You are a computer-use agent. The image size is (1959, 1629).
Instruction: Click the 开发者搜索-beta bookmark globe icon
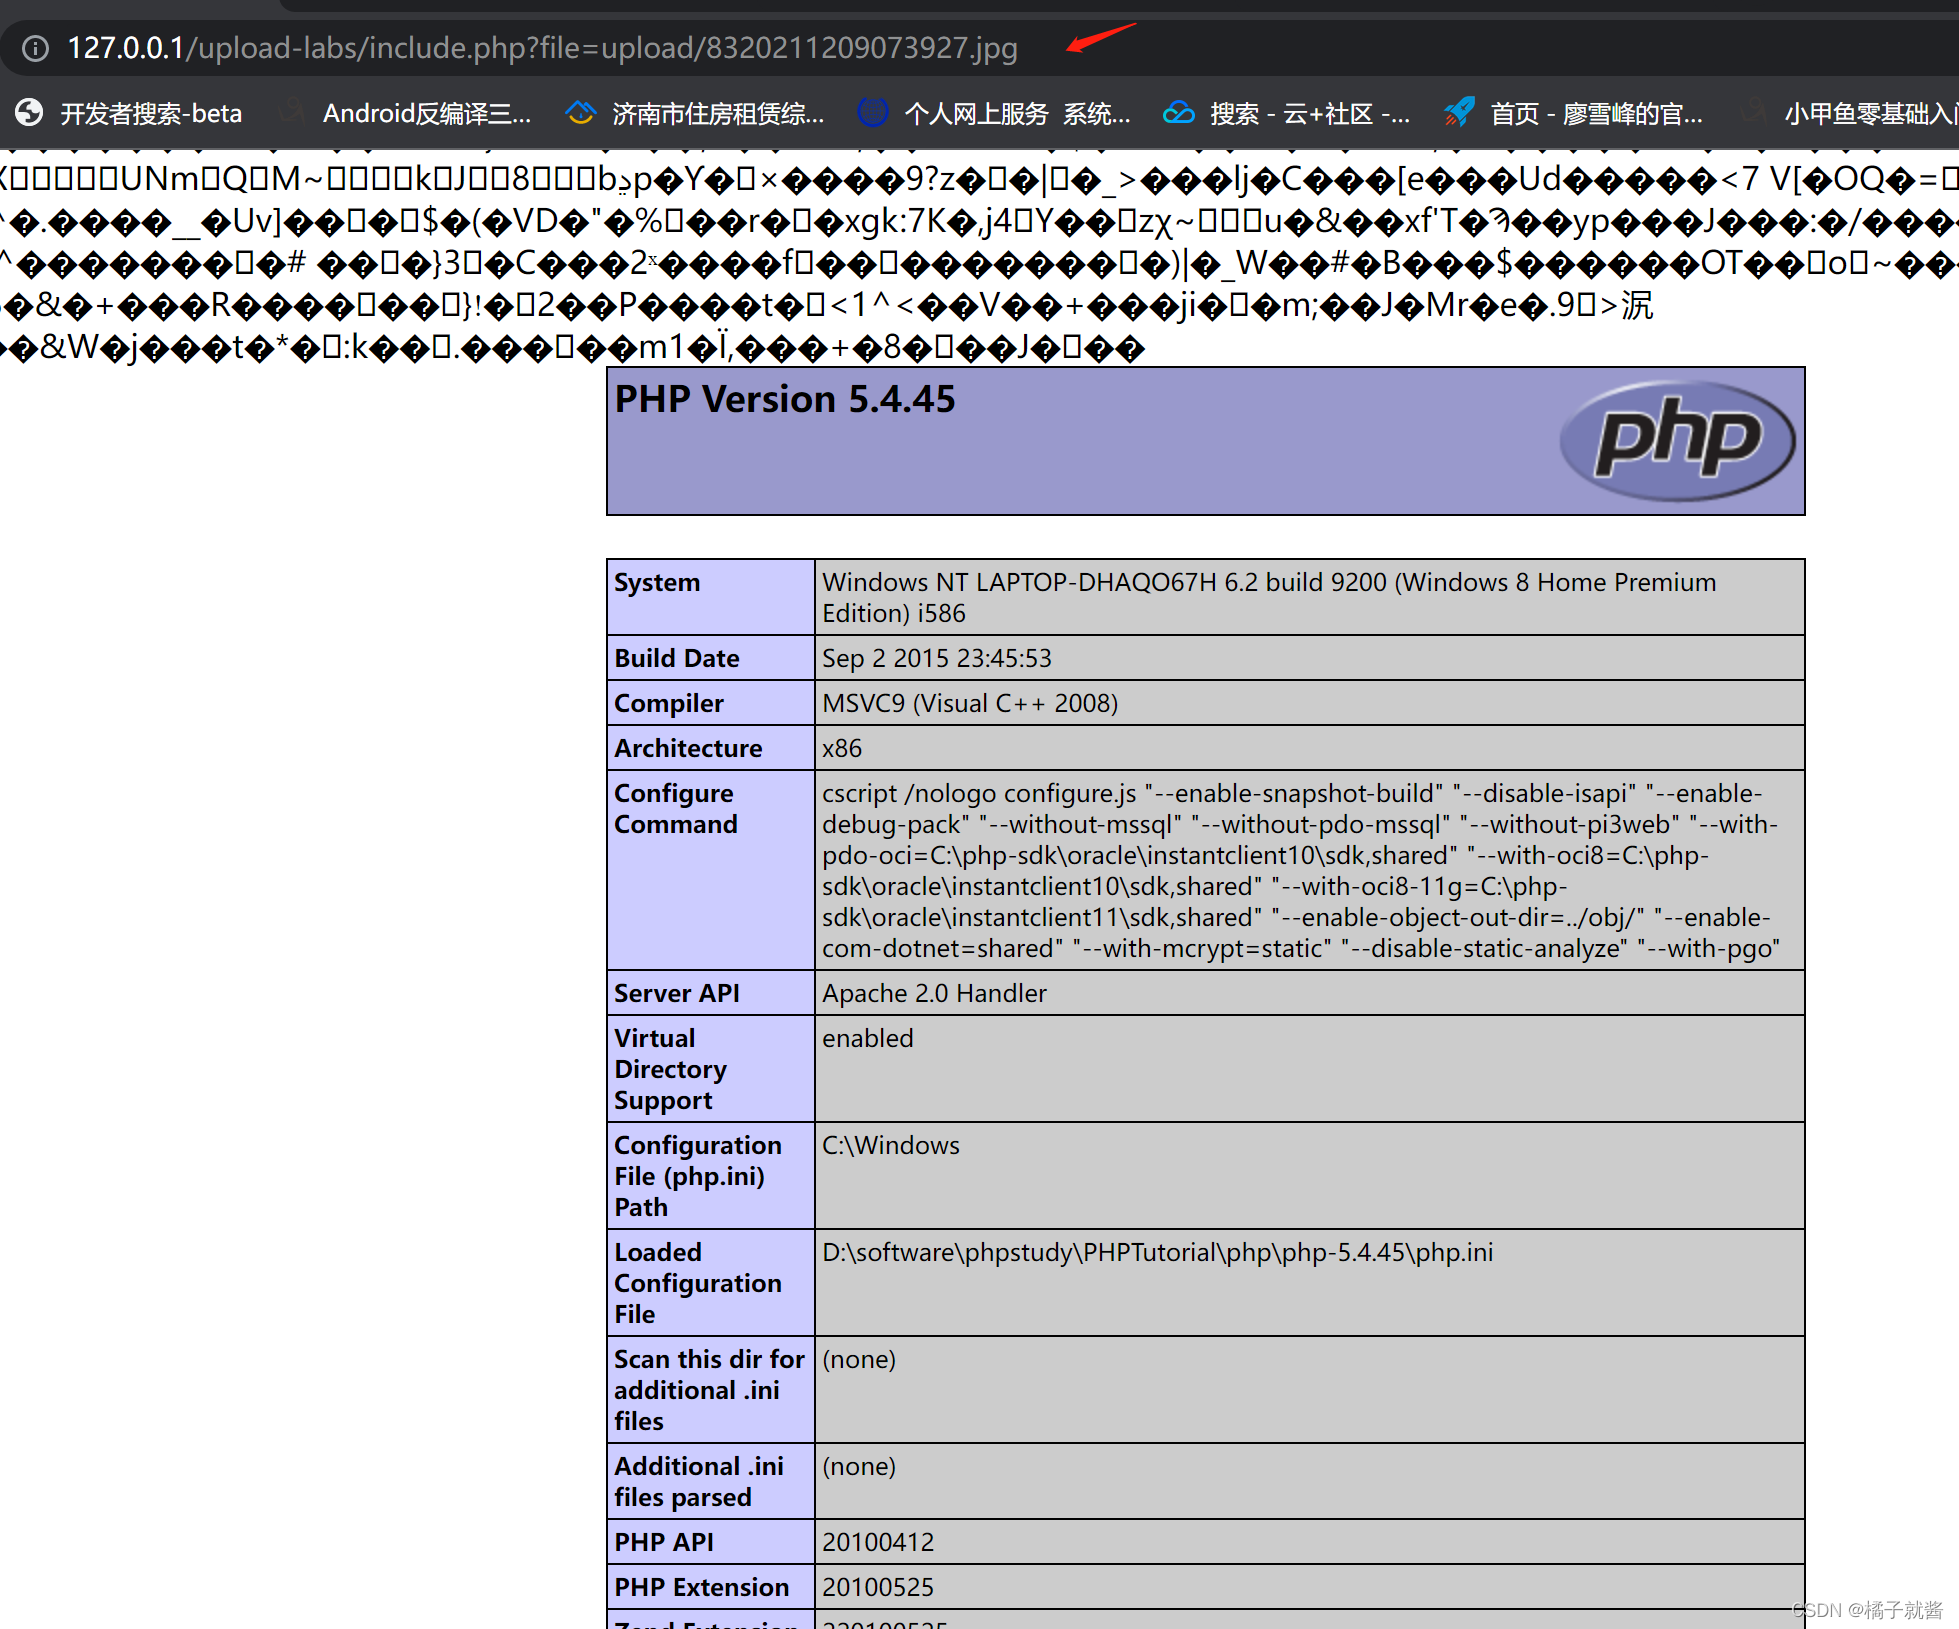(29, 112)
